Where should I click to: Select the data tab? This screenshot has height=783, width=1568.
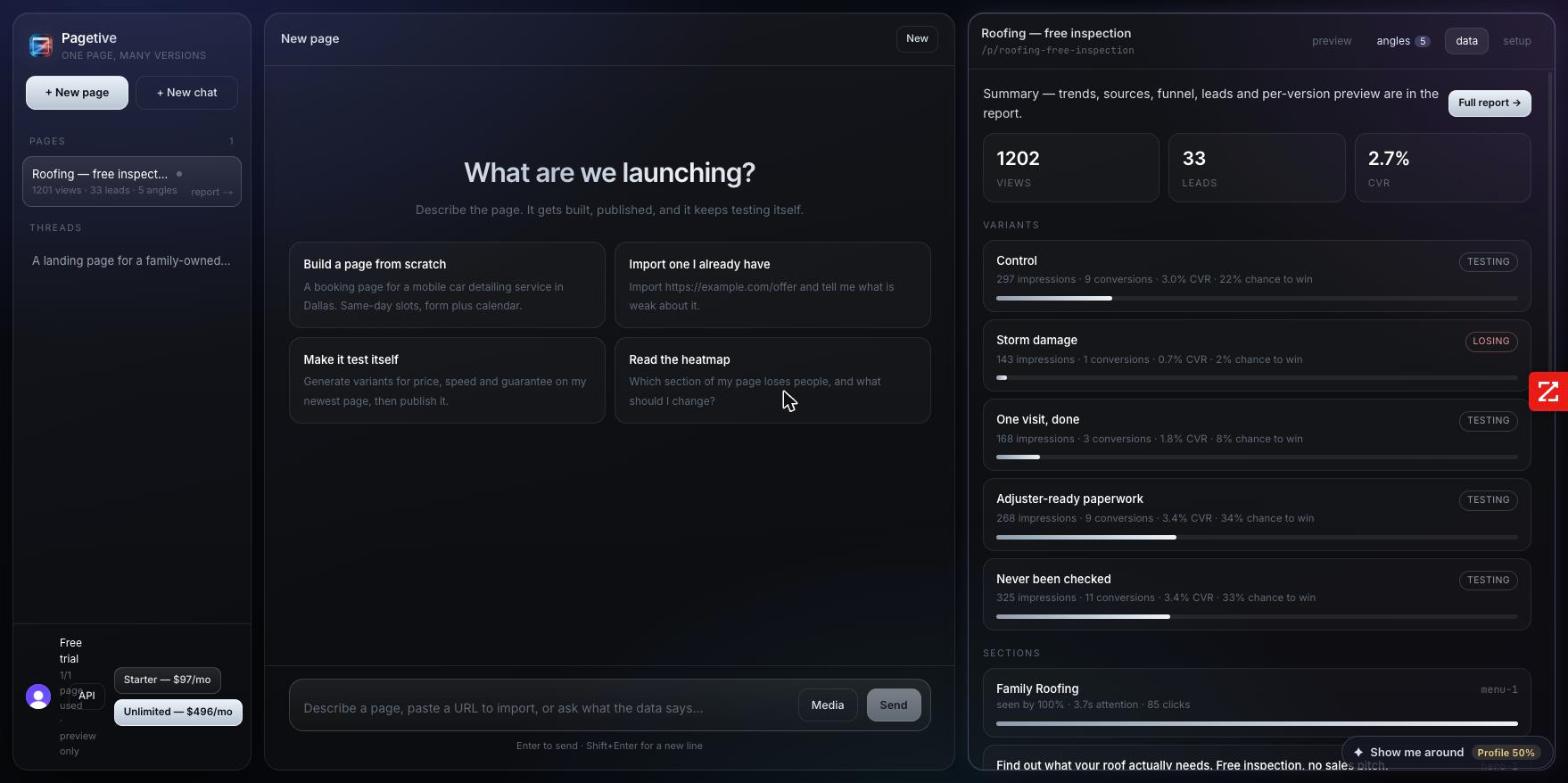(1466, 41)
